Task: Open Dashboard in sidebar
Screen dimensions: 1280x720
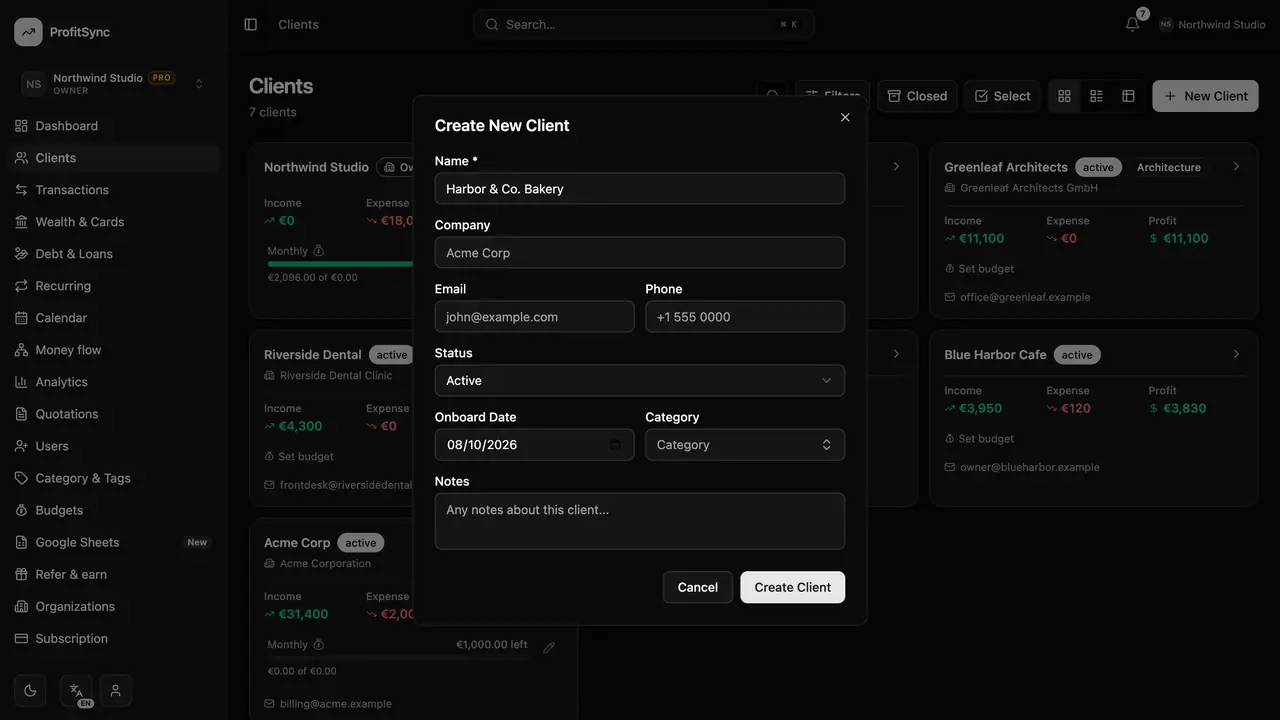Action: (x=114, y=126)
